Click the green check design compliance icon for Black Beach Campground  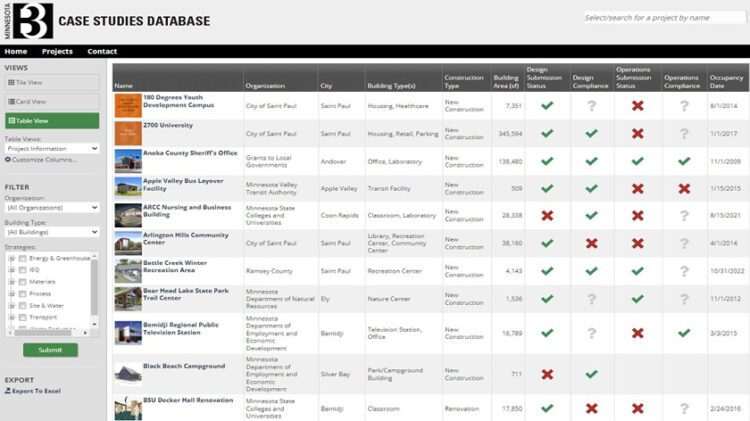tap(591, 374)
